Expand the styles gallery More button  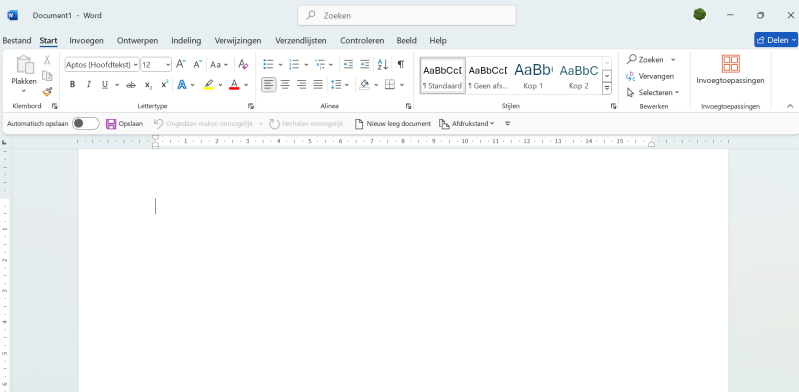point(607,88)
